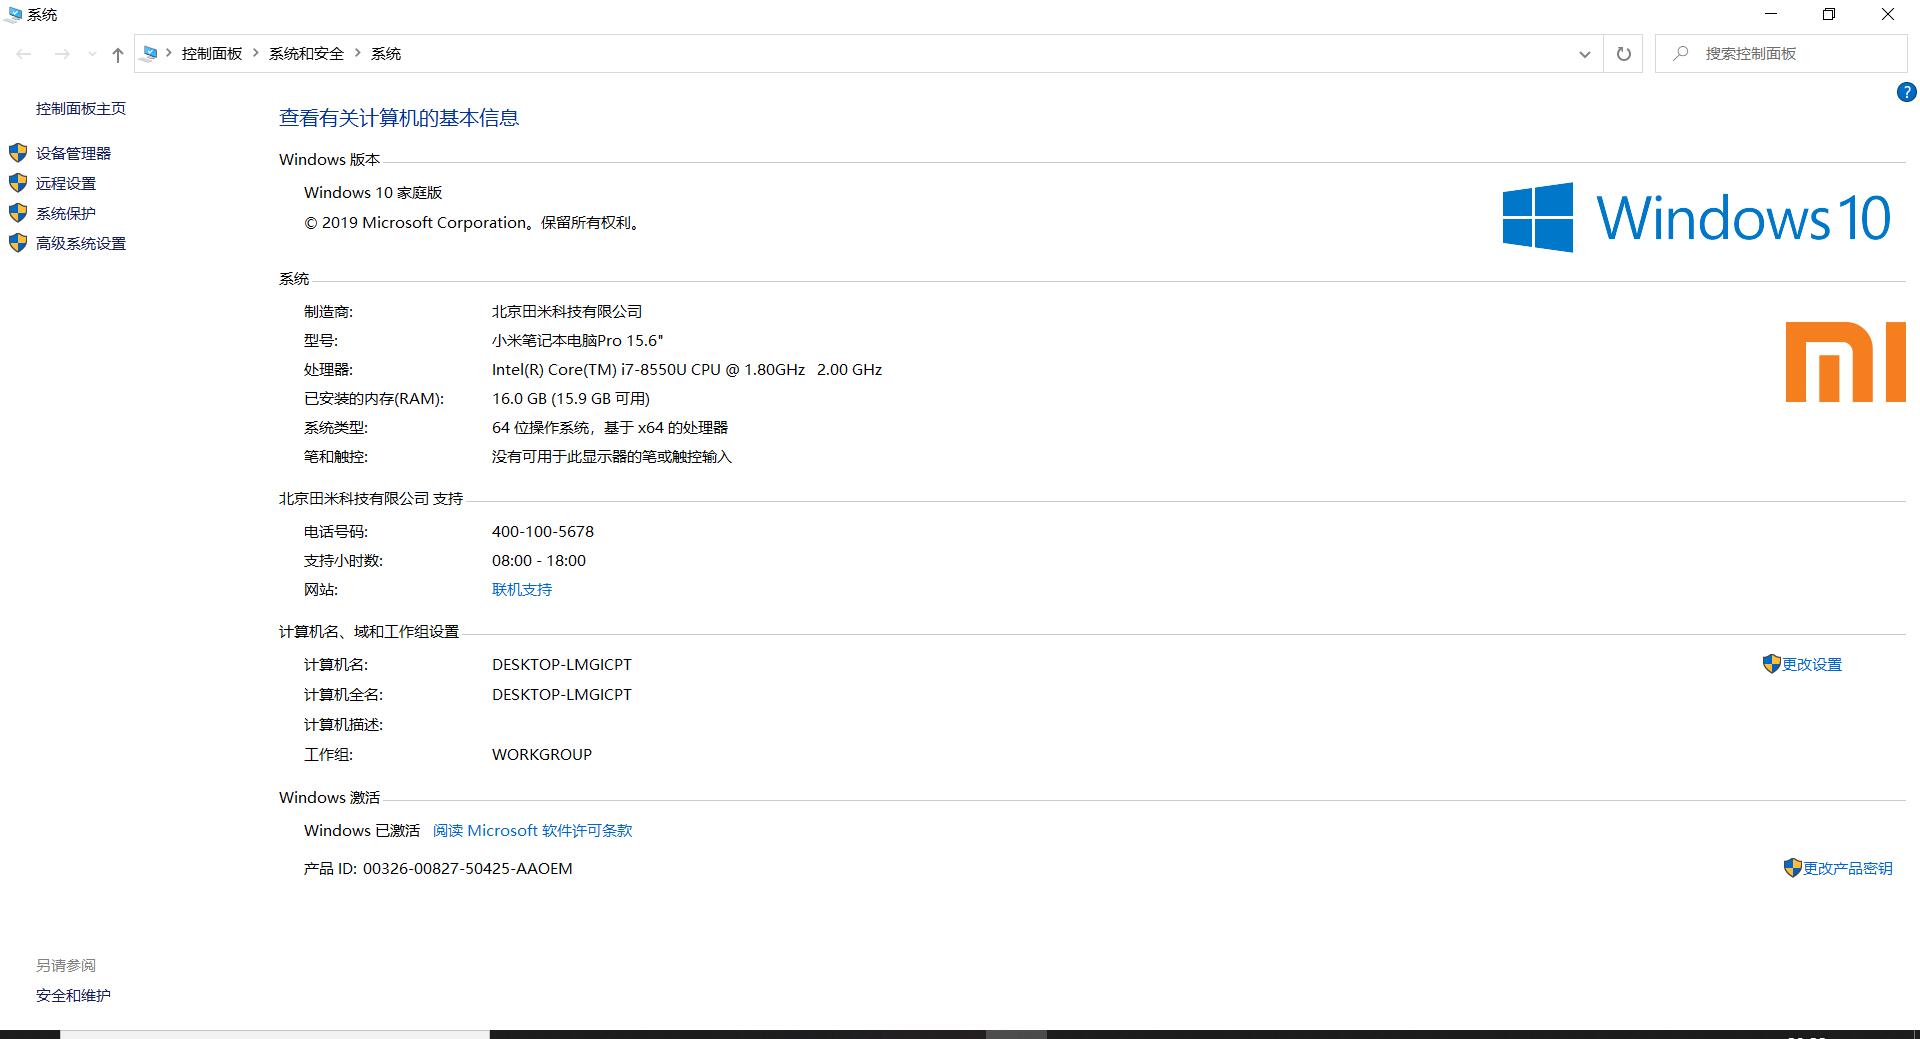The height and width of the screenshot is (1039, 1920).
Task: Expand the 系统和安全 breadcrumb arrow
Action: (358, 53)
